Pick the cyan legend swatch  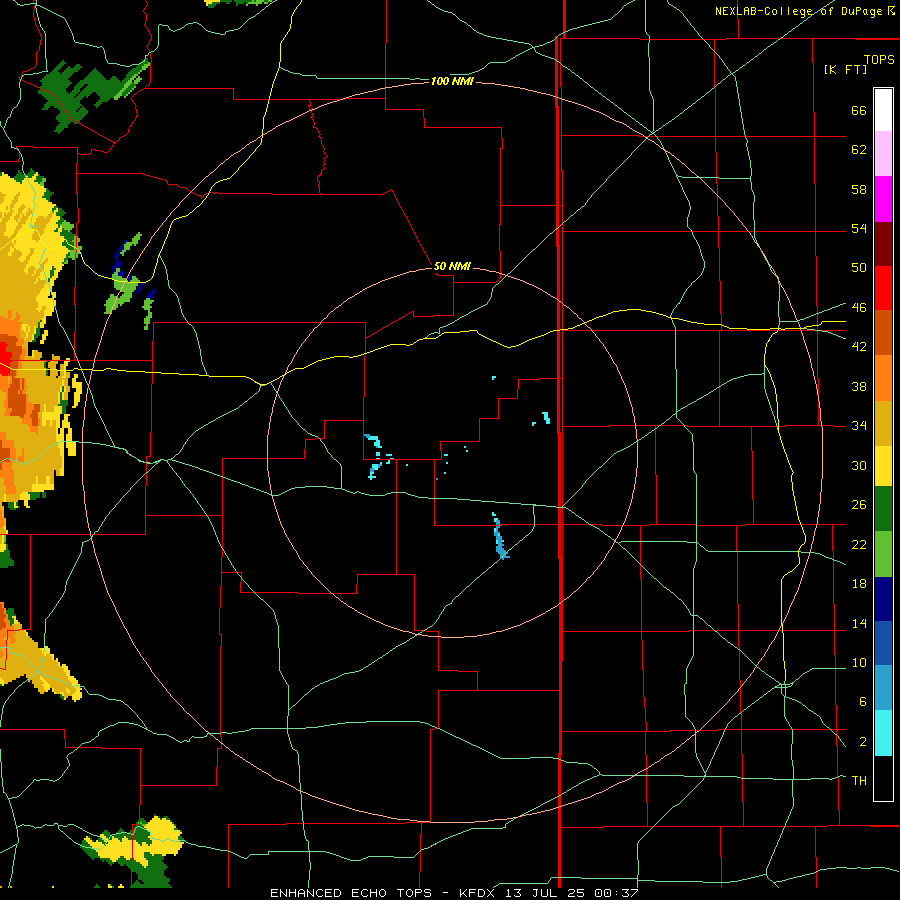click(883, 733)
